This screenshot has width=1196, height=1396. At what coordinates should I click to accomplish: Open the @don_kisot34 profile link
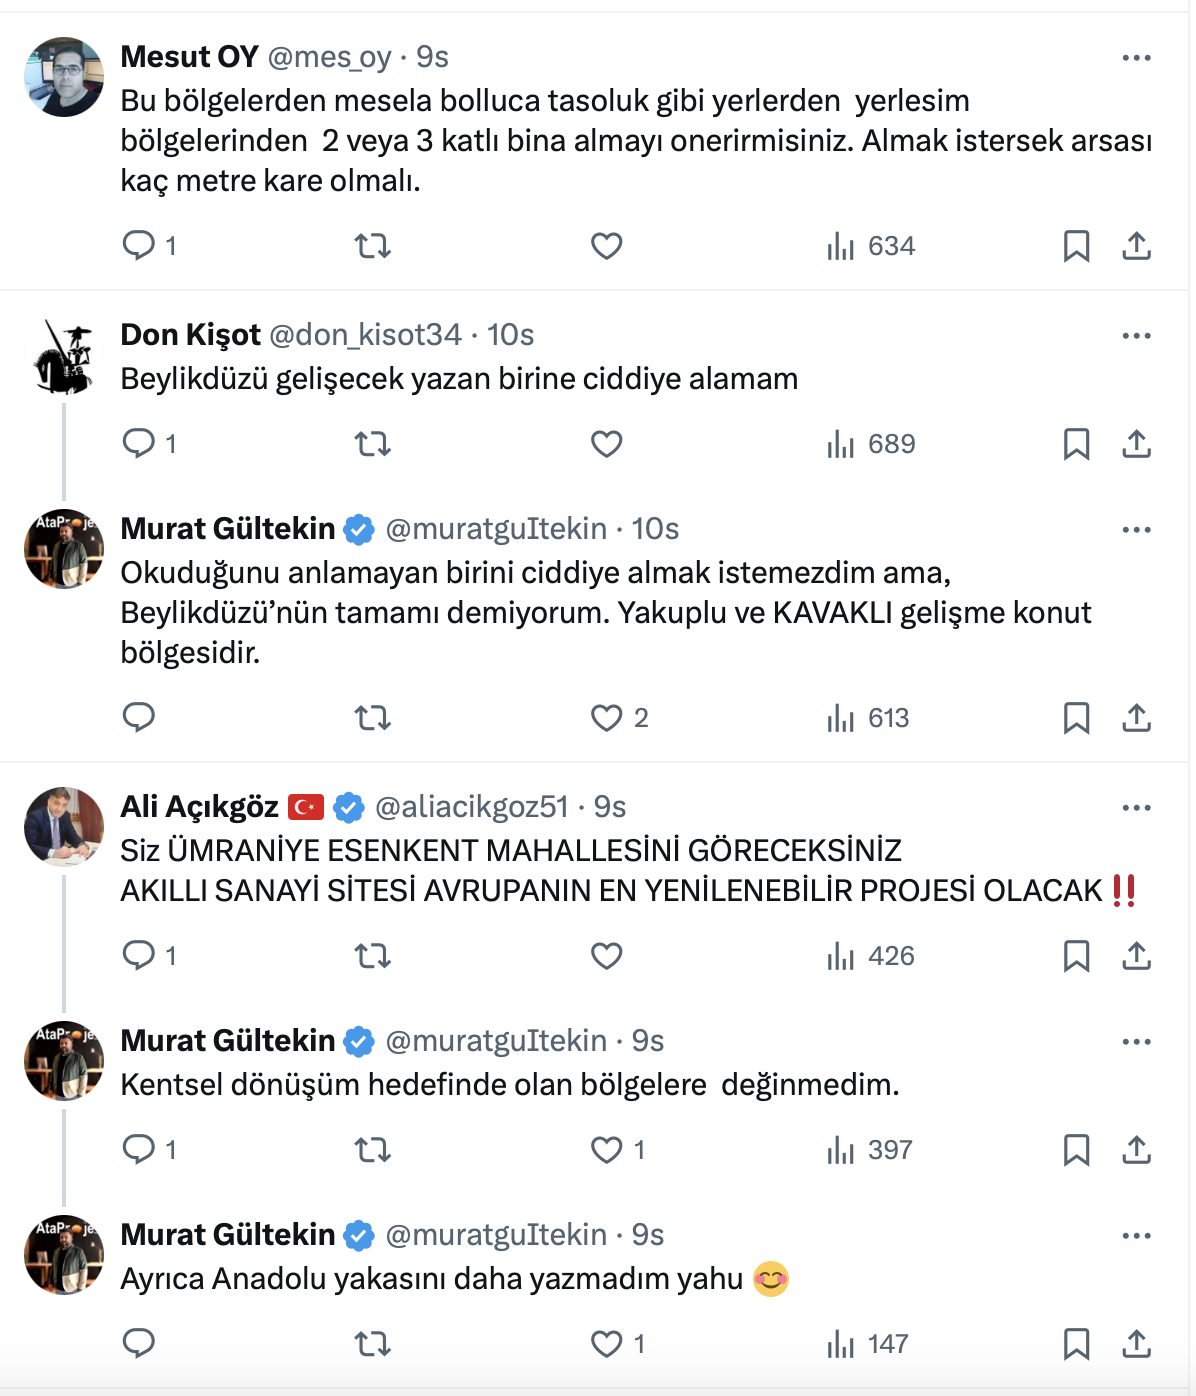click(x=365, y=335)
